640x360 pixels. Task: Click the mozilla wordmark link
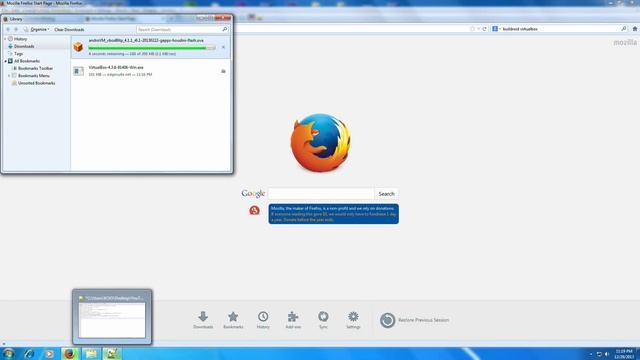(625, 42)
